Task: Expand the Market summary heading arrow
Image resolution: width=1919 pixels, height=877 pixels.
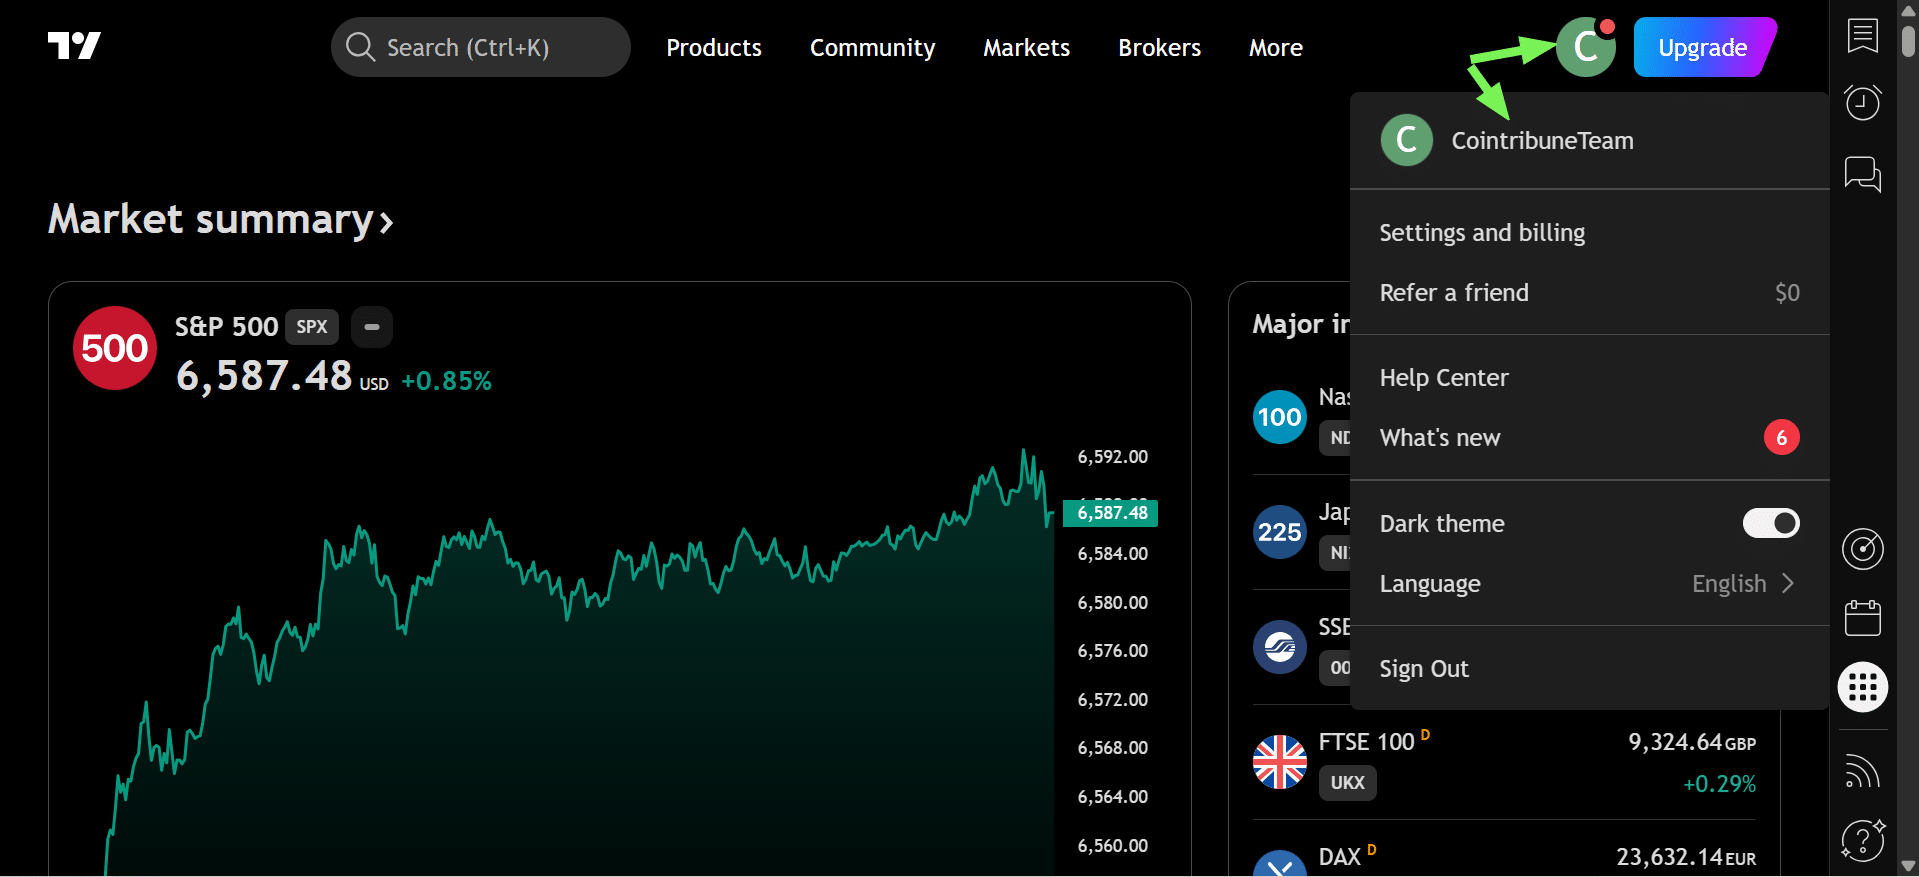Action: [386, 221]
